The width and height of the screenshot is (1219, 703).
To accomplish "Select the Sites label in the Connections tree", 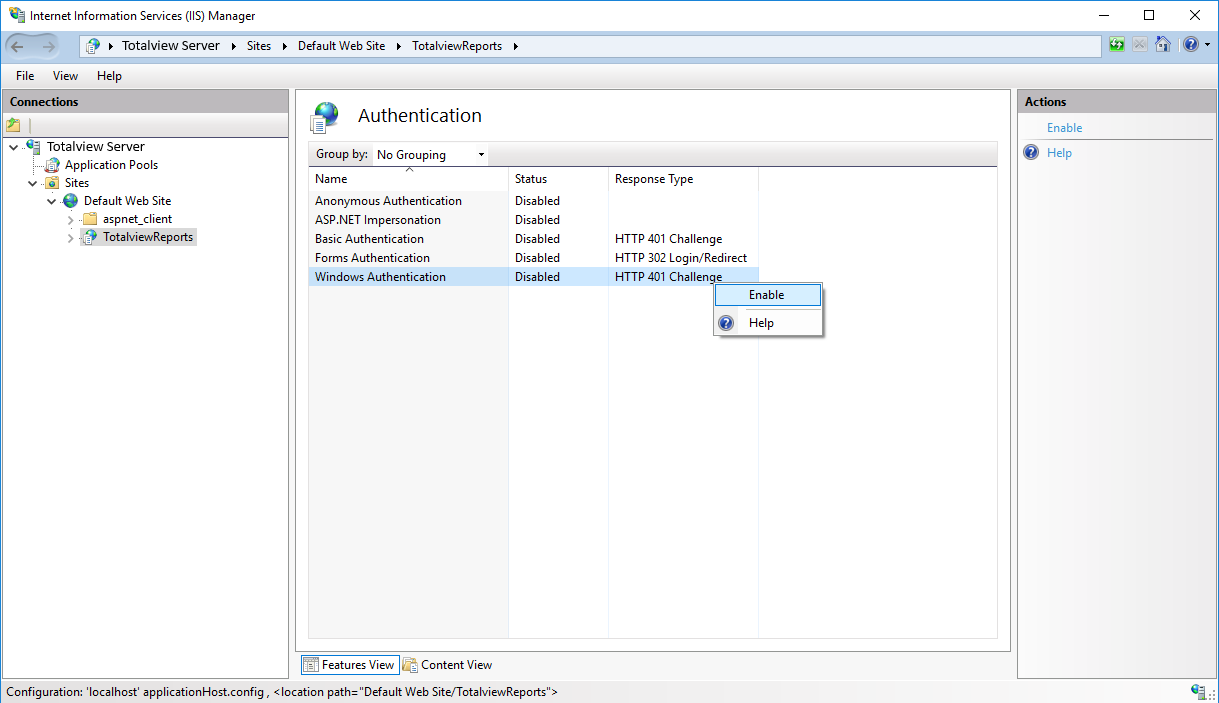I will (x=77, y=183).
